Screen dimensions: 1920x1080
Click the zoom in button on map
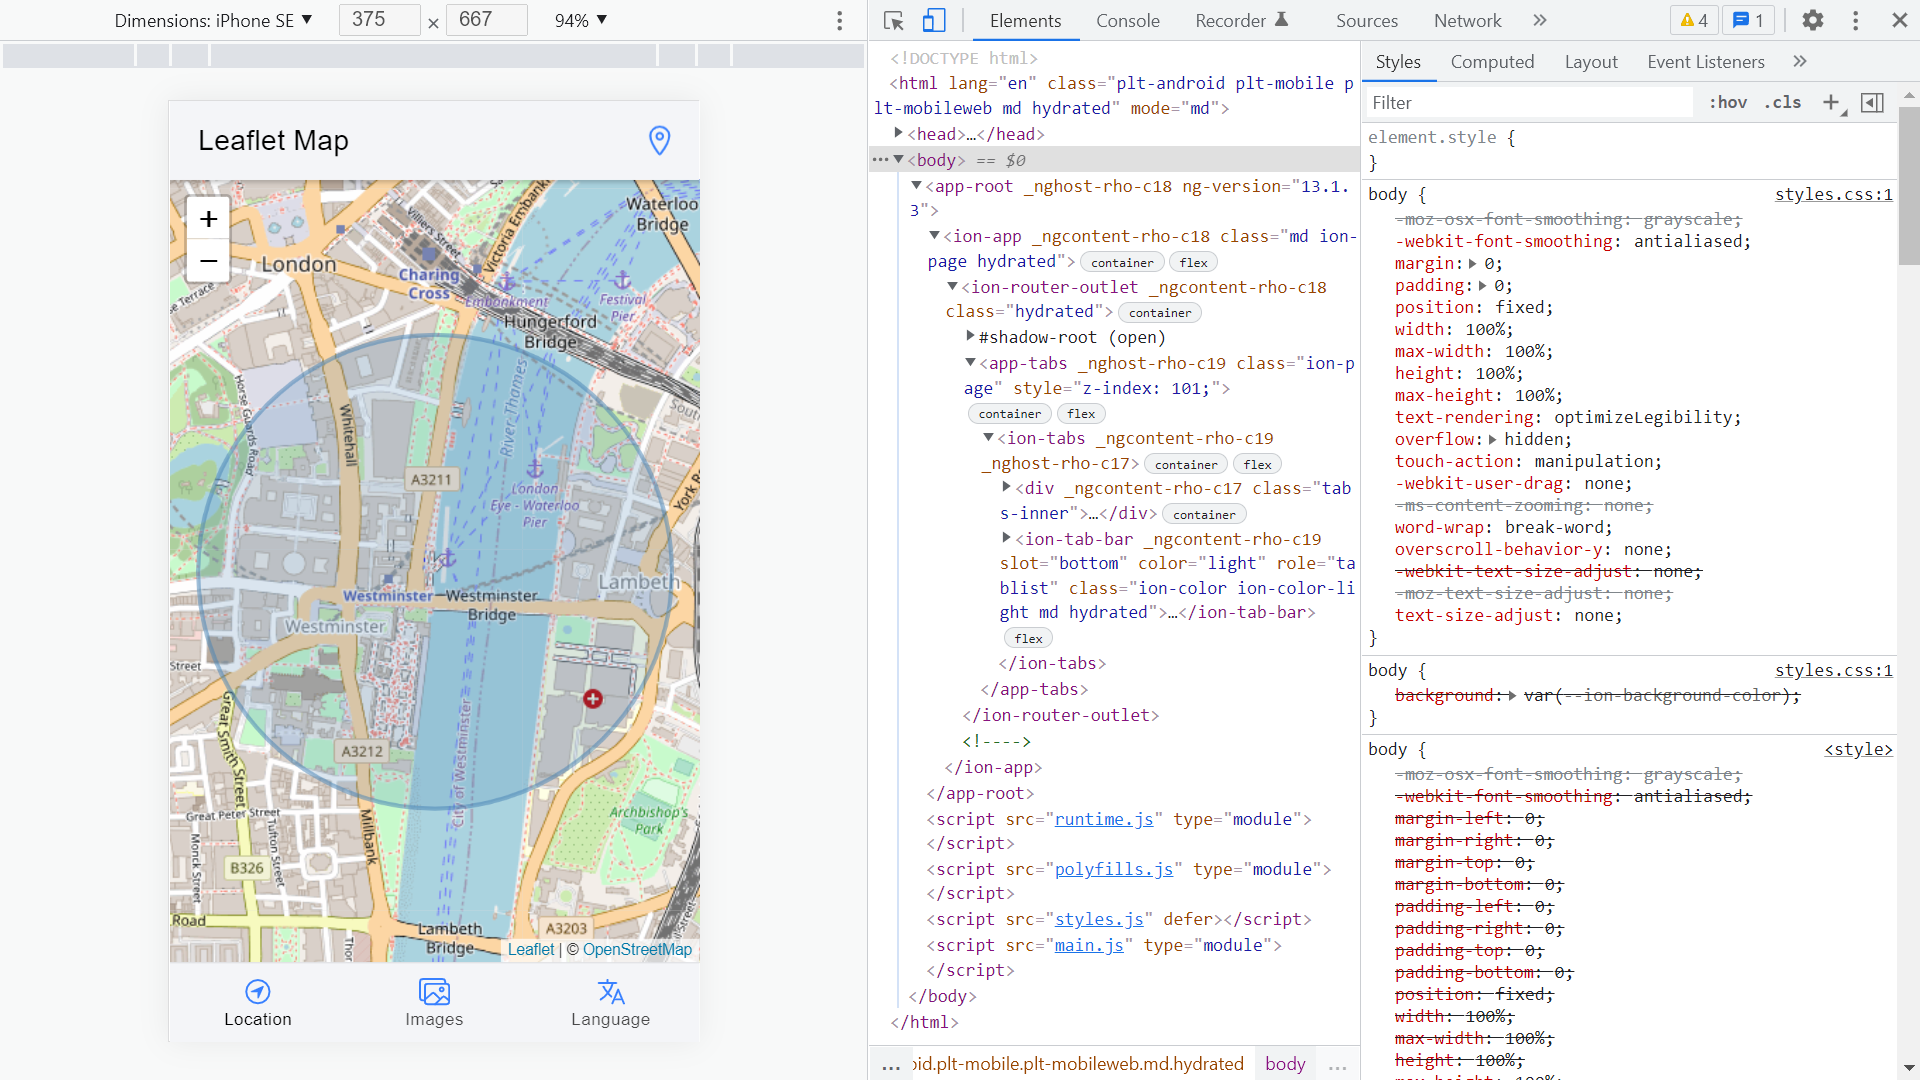[208, 218]
